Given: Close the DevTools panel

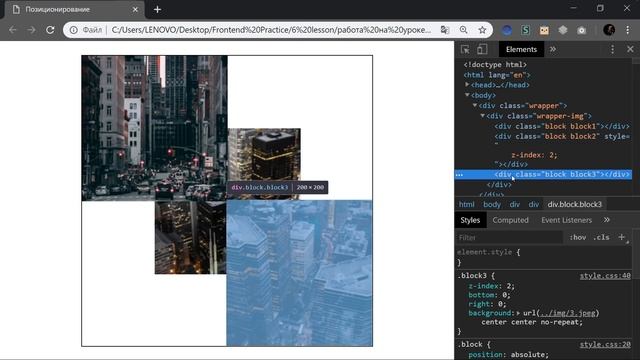Looking at the screenshot, I should coord(630,49).
